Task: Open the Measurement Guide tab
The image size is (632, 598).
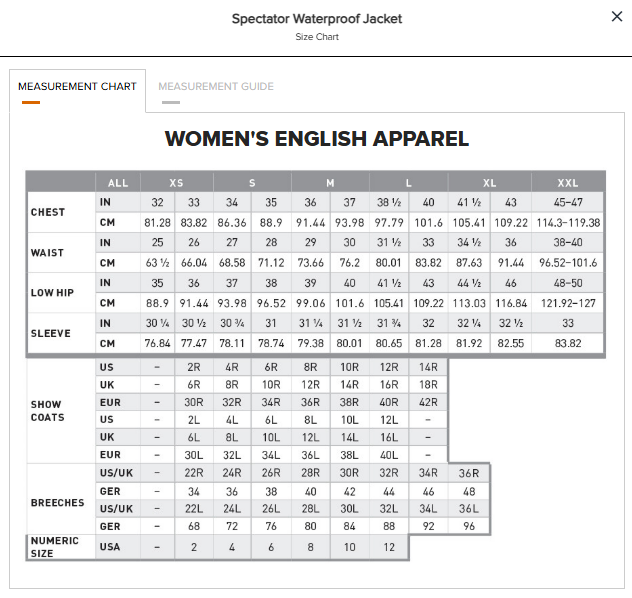Action: click(216, 87)
